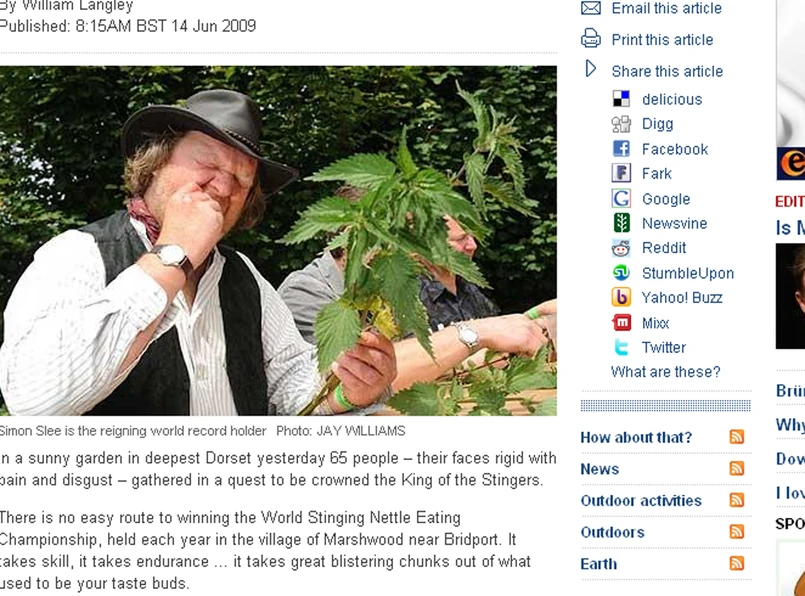Viewport: 805px width, 596px height.
Task: Click the Mixx share icon
Action: pyautogui.click(x=621, y=322)
